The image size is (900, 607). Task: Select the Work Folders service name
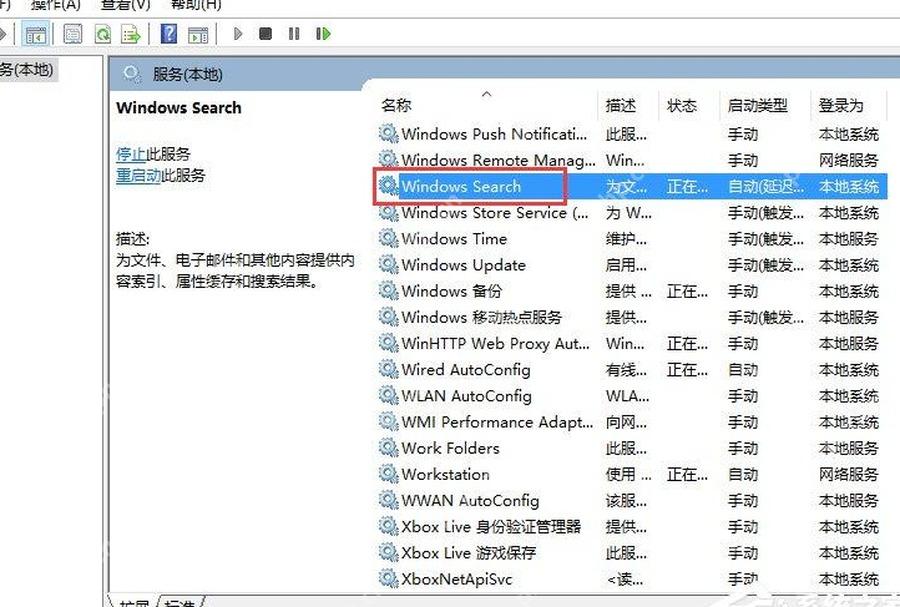pos(450,448)
